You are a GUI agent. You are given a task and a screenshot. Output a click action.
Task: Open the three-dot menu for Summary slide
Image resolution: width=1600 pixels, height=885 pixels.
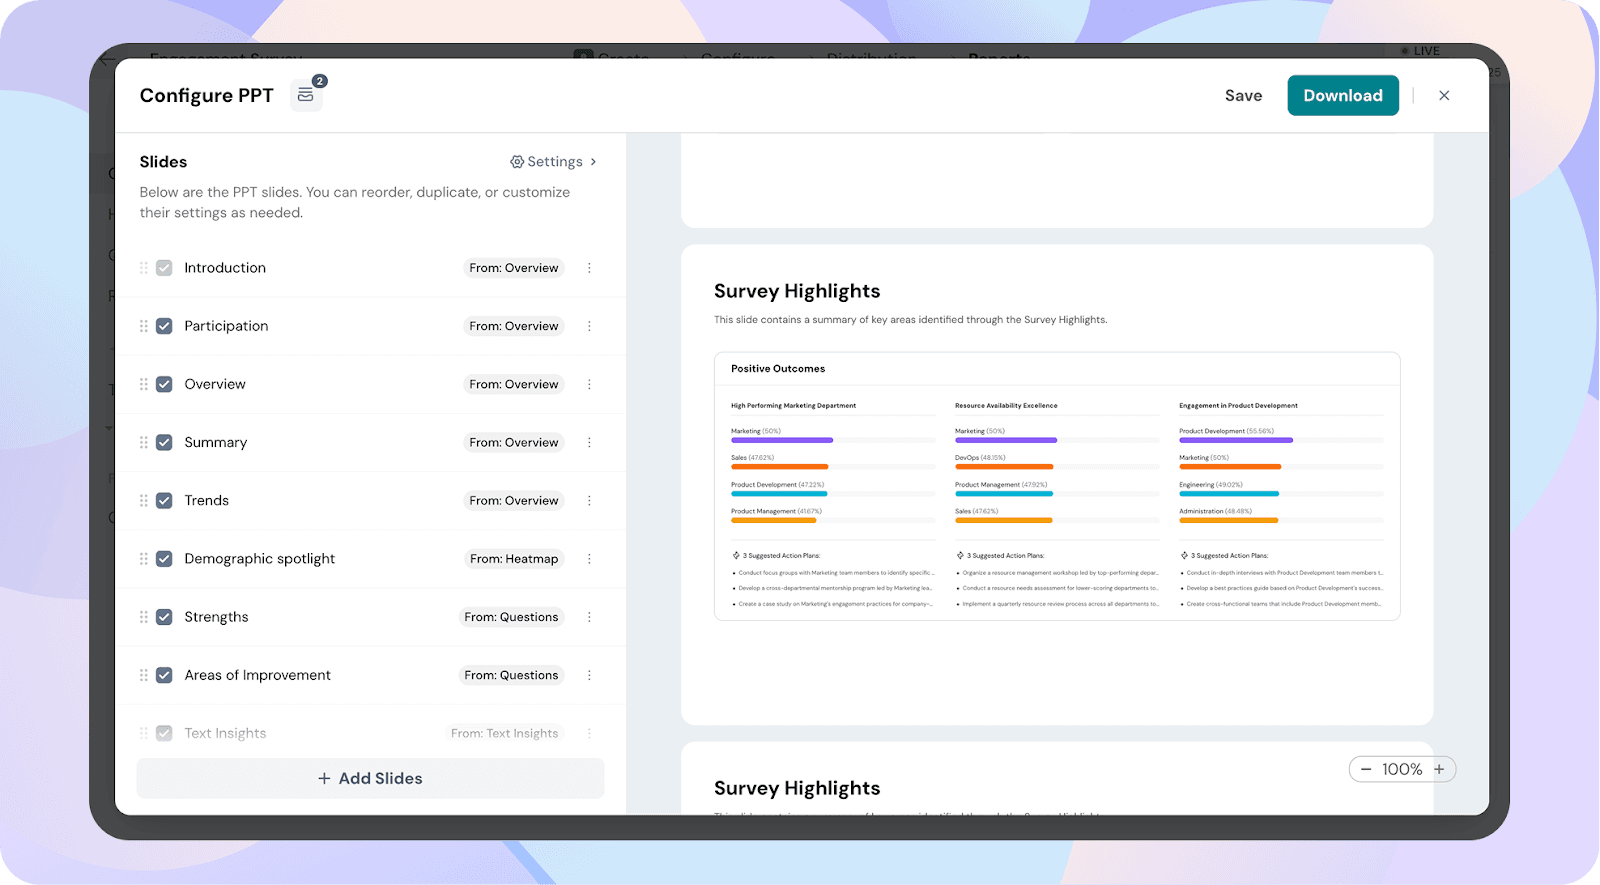(589, 442)
